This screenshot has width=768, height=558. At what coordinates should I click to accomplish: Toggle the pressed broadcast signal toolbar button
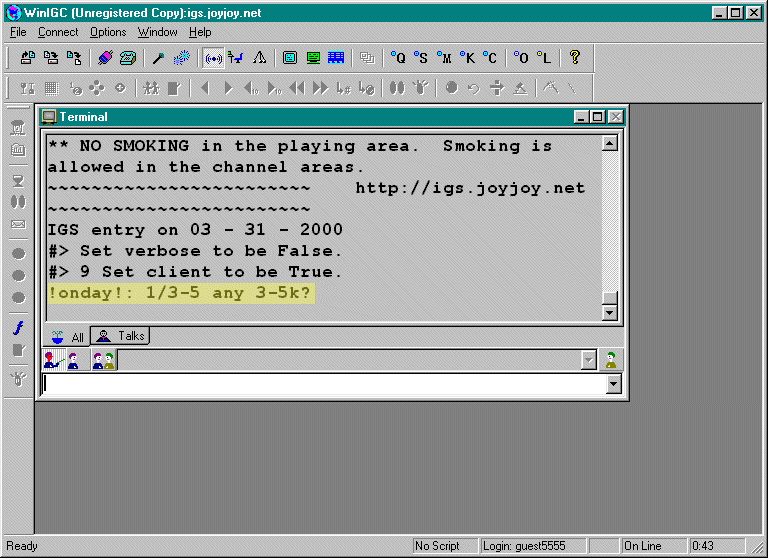tap(213, 58)
